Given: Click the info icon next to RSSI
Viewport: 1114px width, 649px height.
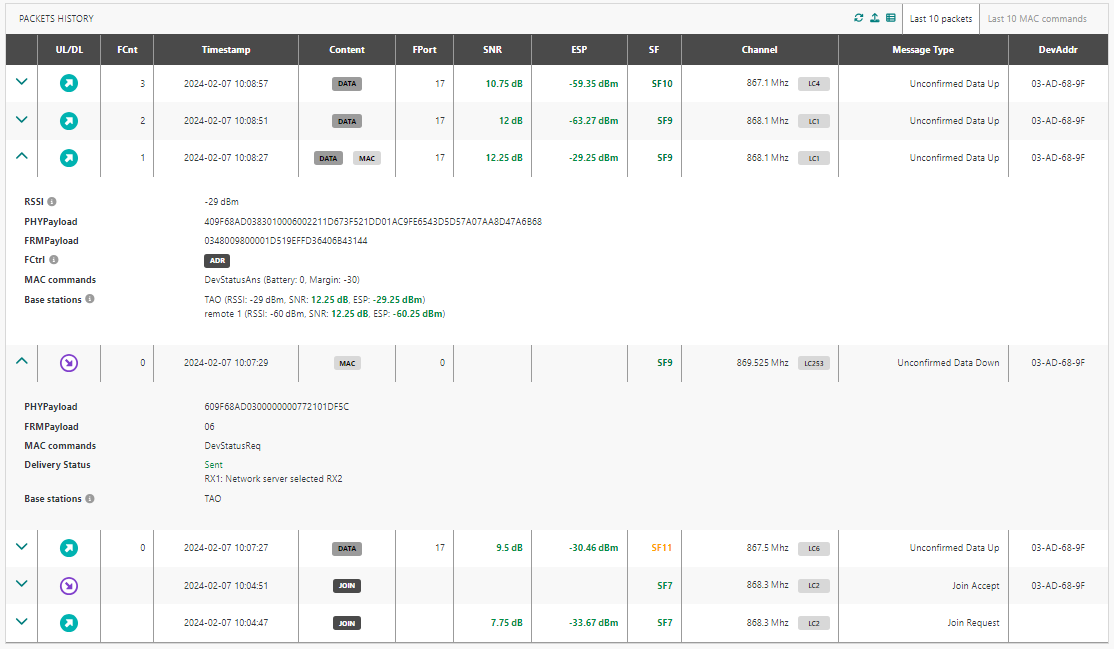Looking at the screenshot, I should (x=52, y=202).
